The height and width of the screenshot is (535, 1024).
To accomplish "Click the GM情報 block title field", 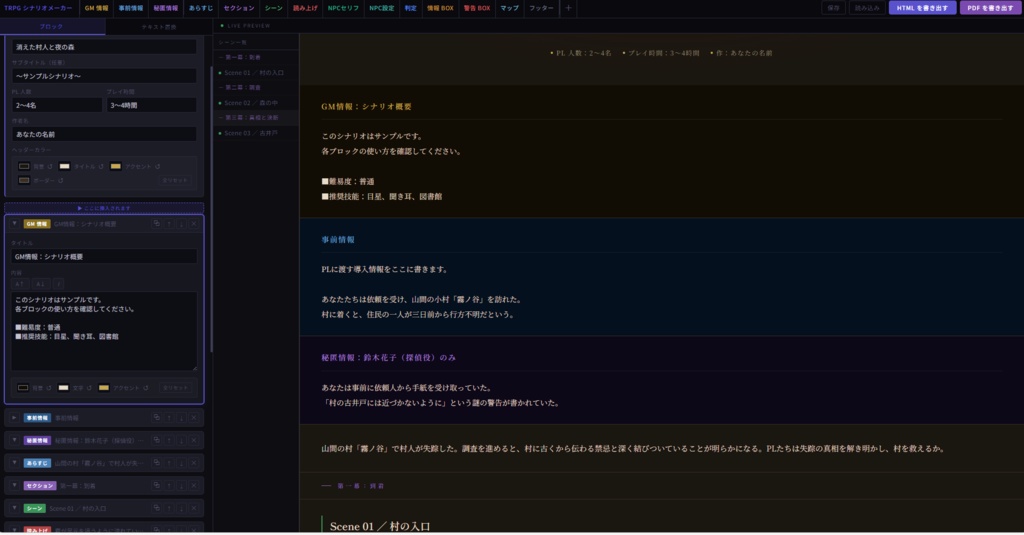I will coord(104,257).
